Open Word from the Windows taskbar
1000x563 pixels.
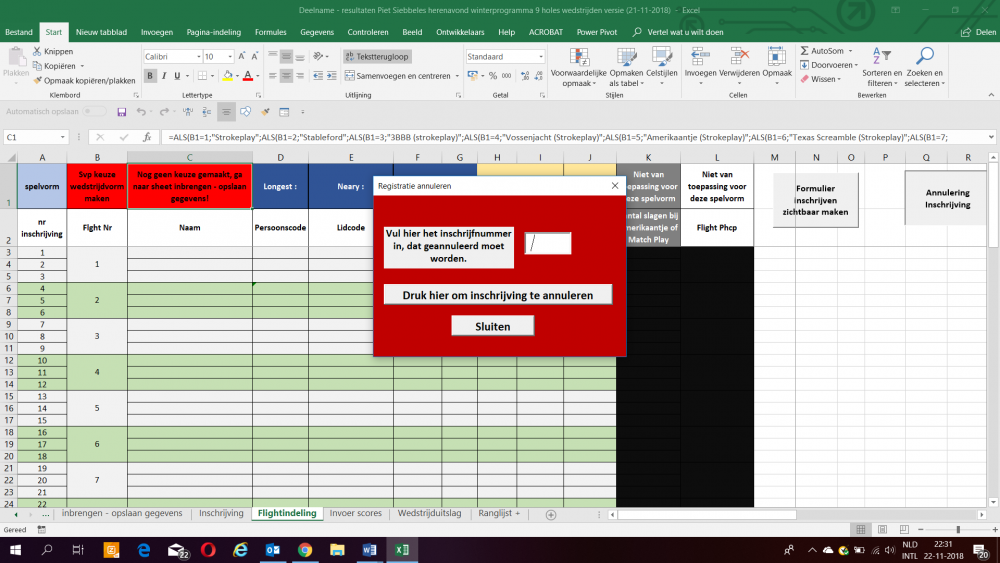click(368, 550)
